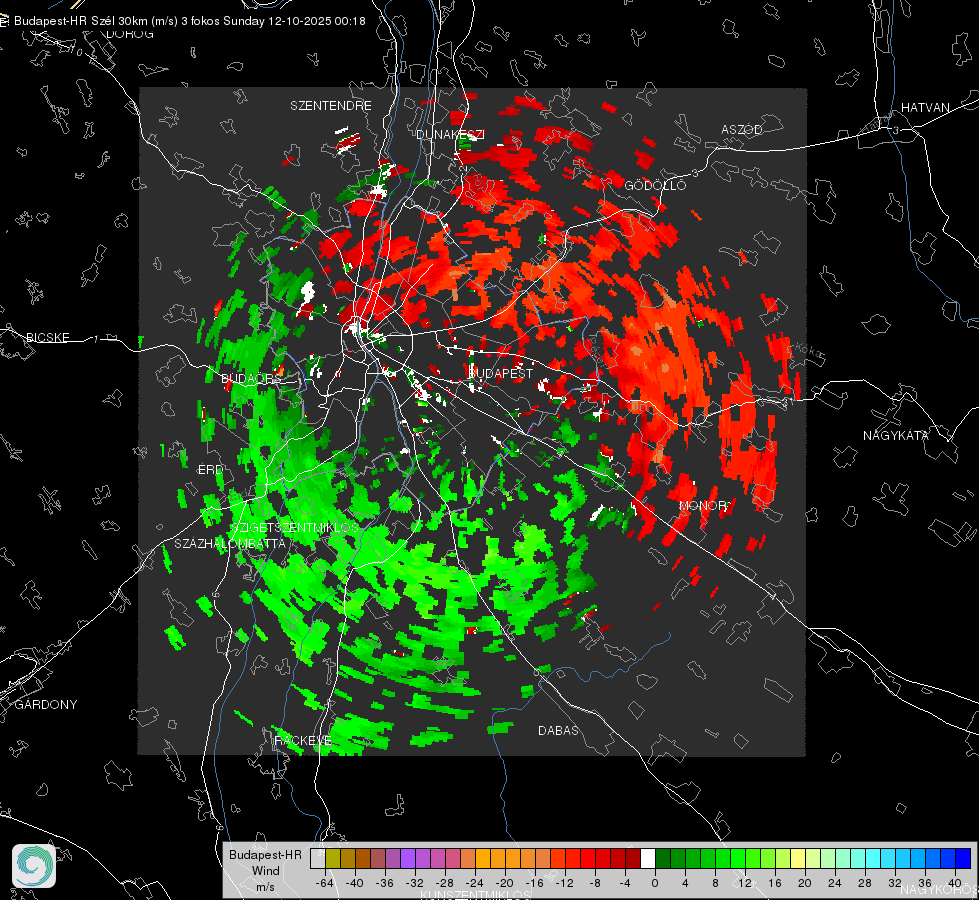This screenshot has width=979, height=900.
Task: Click the BUDAÖRS town label
Action: [x=251, y=379]
